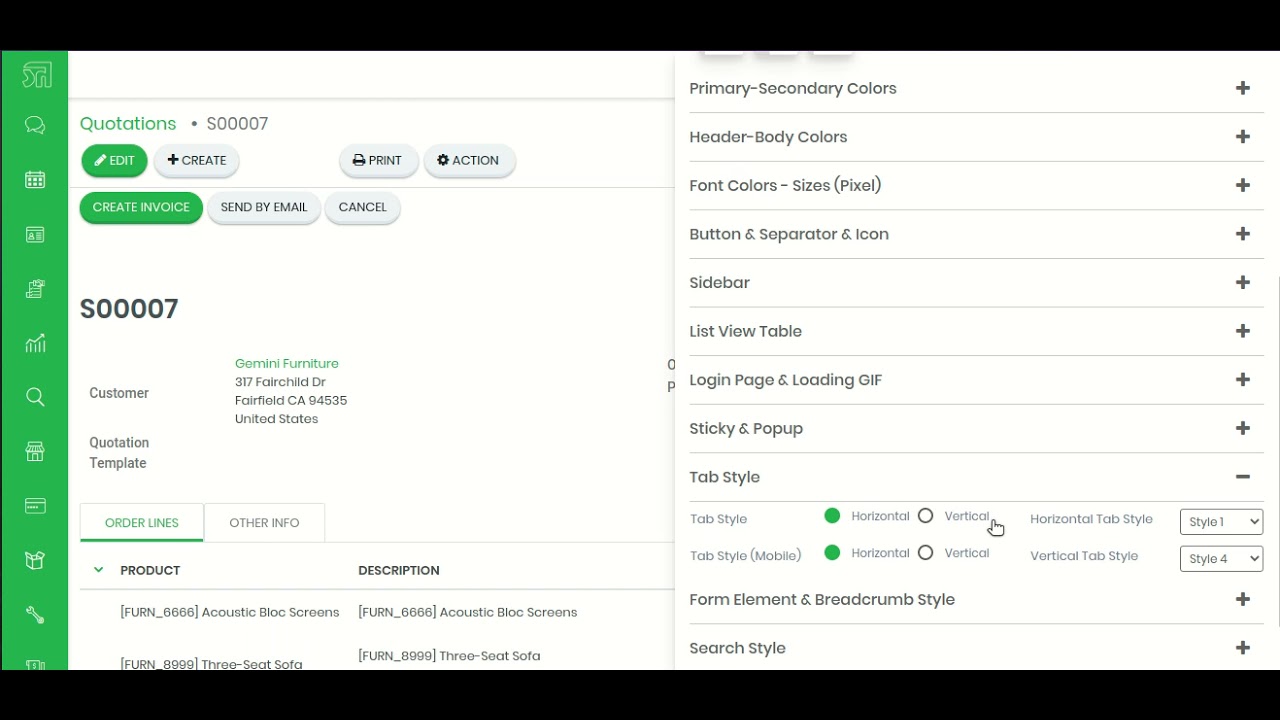
Task: Select Horizontal for Tab Style
Action: pos(832,516)
